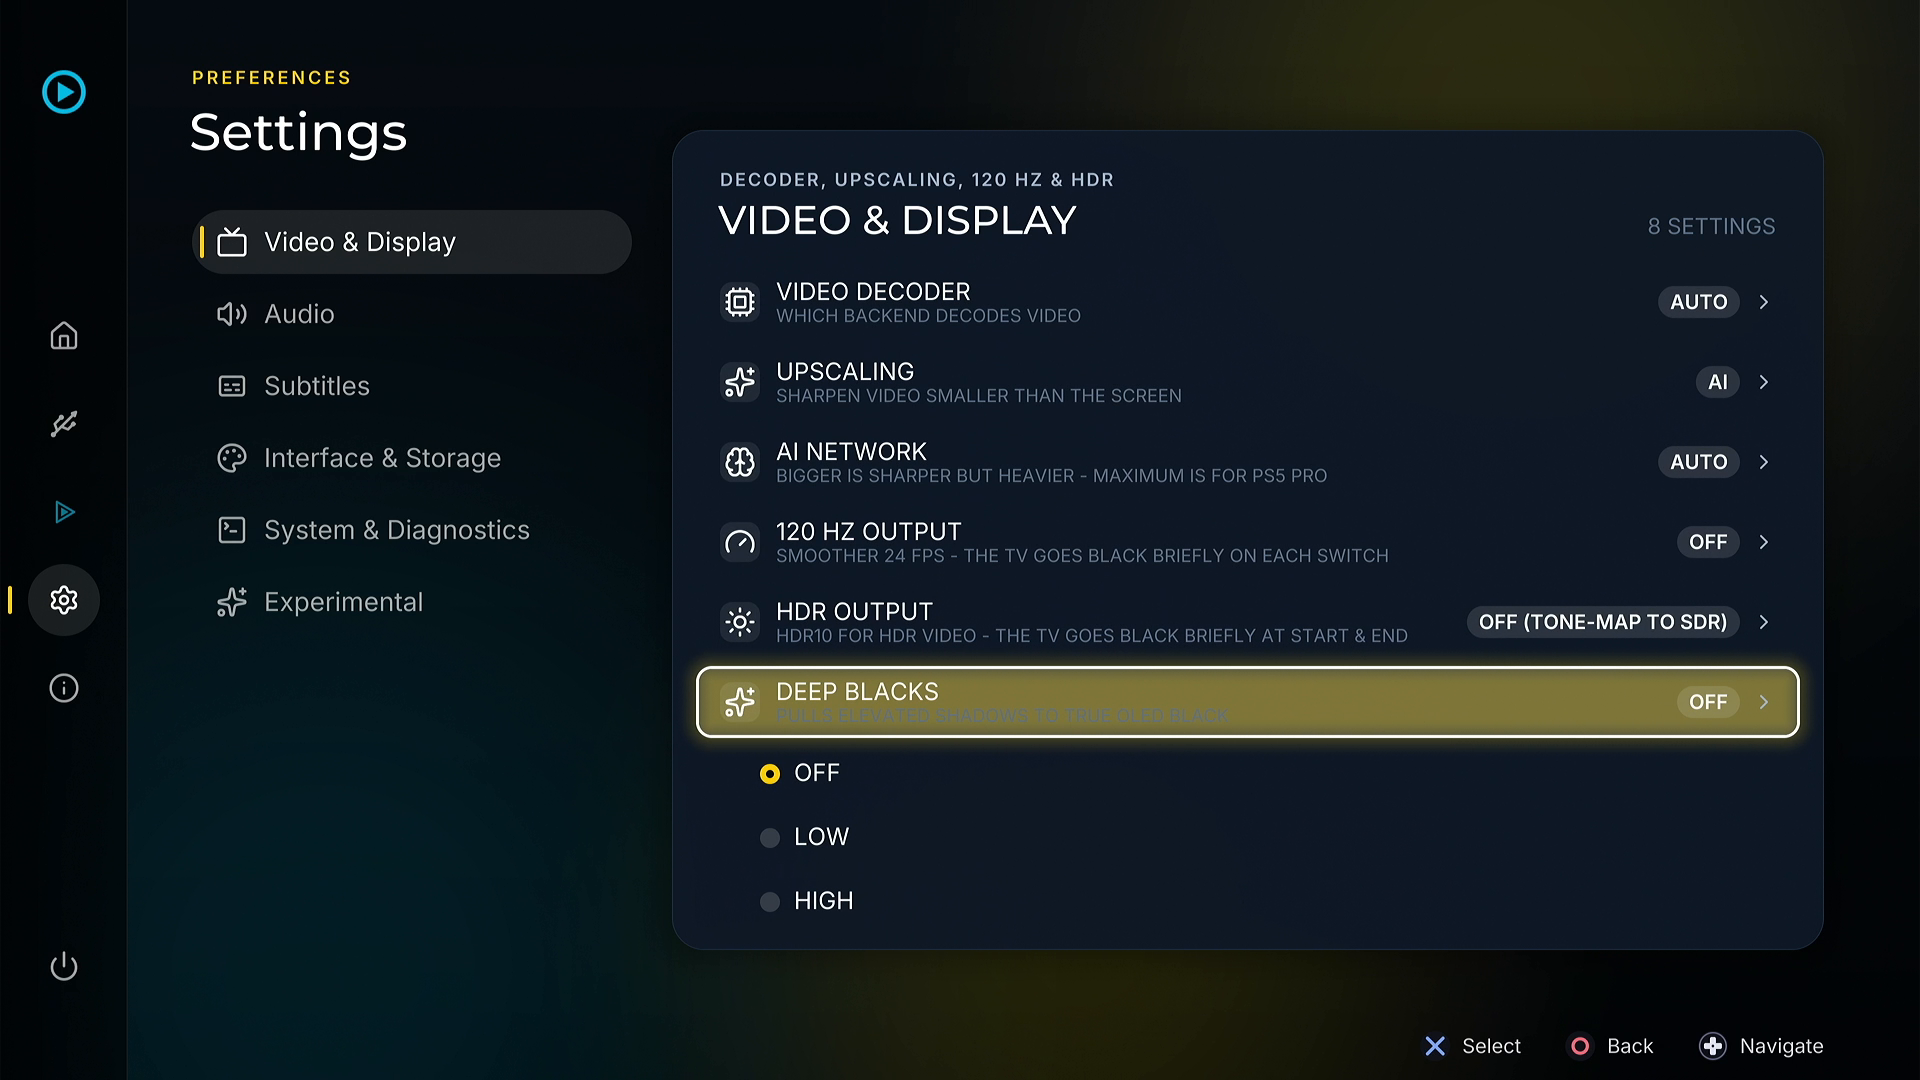The height and width of the screenshot is (1080, 1920).
Task: Expand Video Decoder options chevron
Action: click(x=1764, y=302)
